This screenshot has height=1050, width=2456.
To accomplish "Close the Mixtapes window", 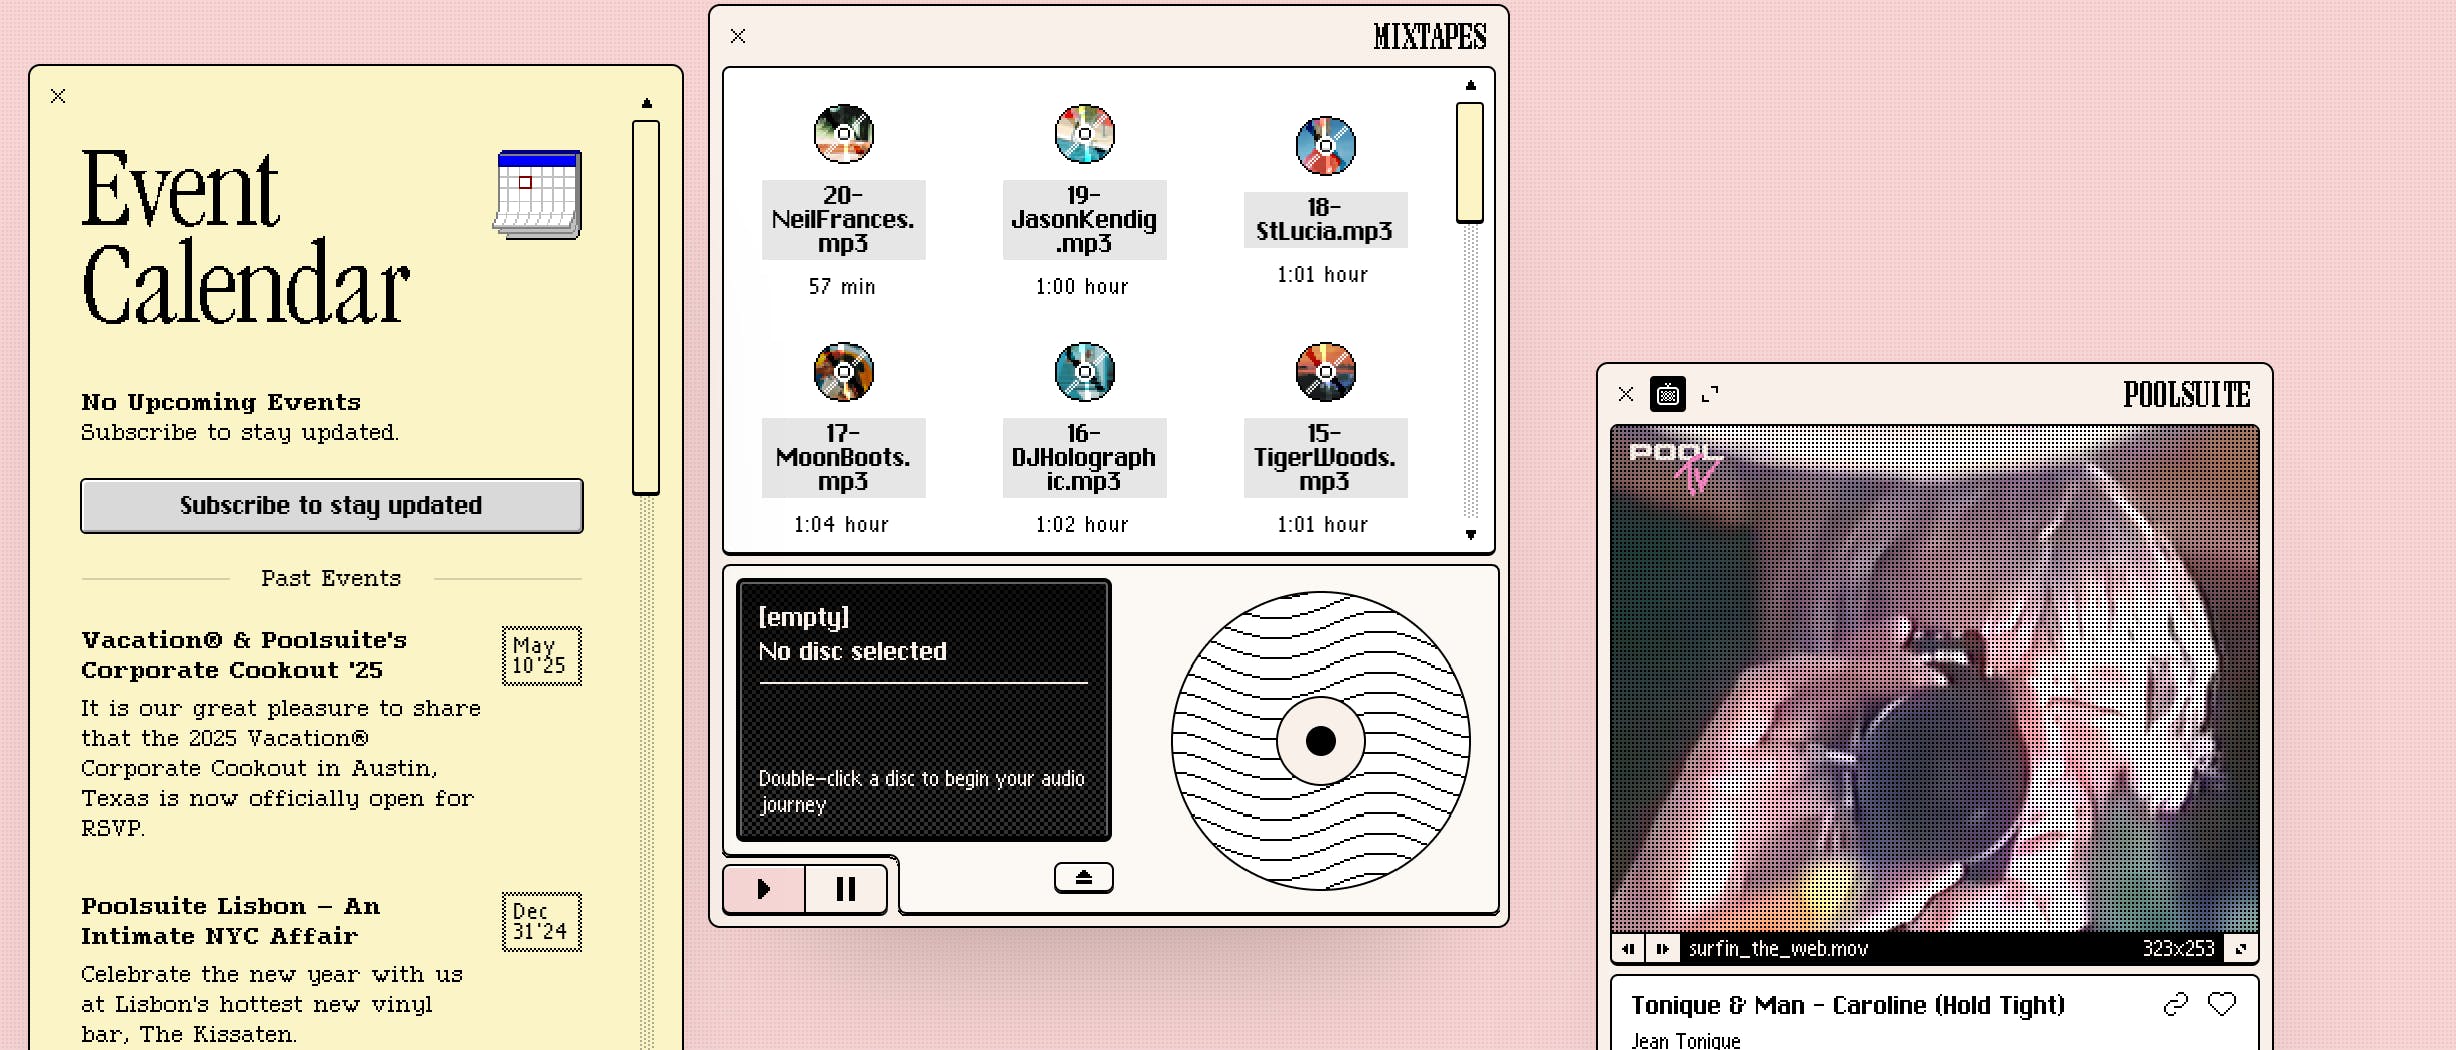I will (x=738, y=36).
